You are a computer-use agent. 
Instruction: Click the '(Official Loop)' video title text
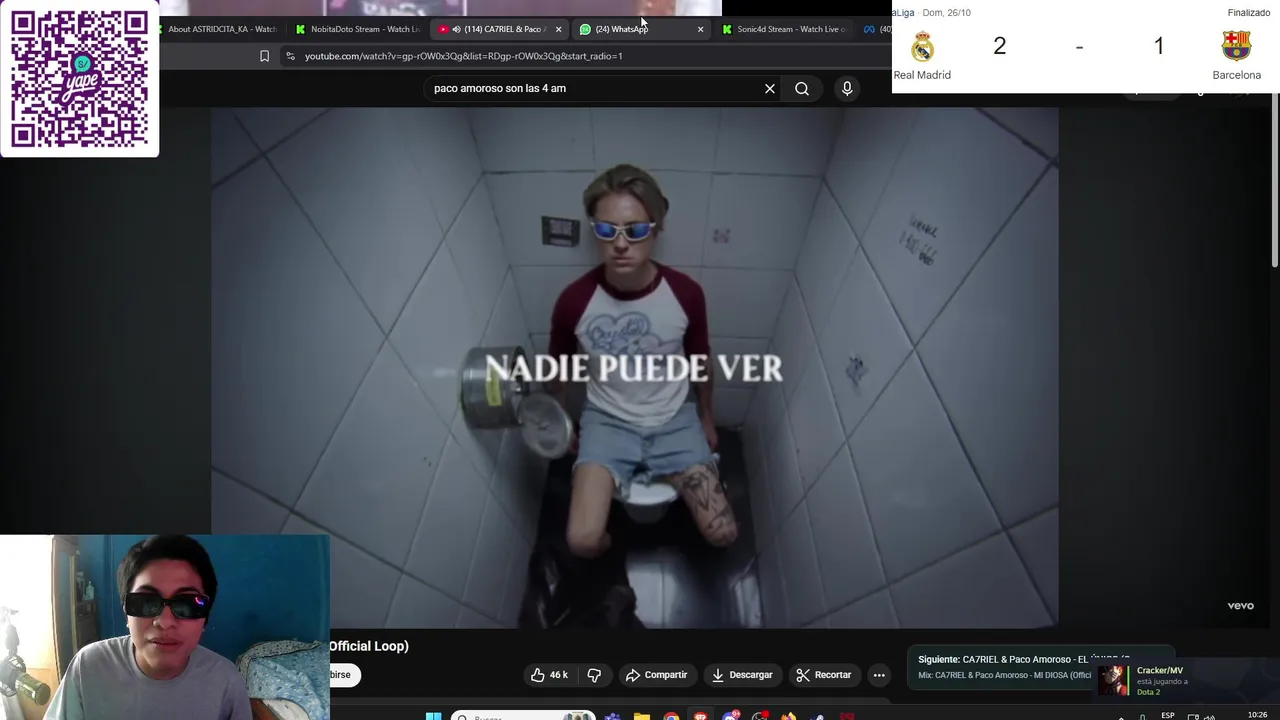pos(369,646)
